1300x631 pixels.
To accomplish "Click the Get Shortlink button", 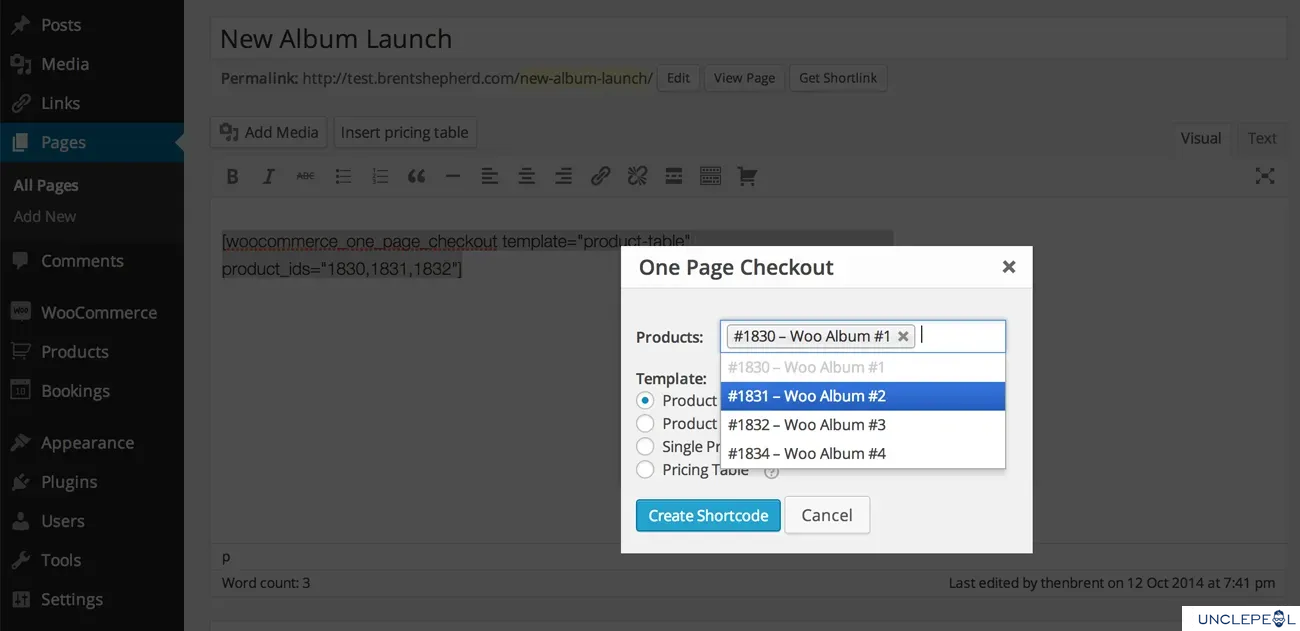I will pos(838,78).
